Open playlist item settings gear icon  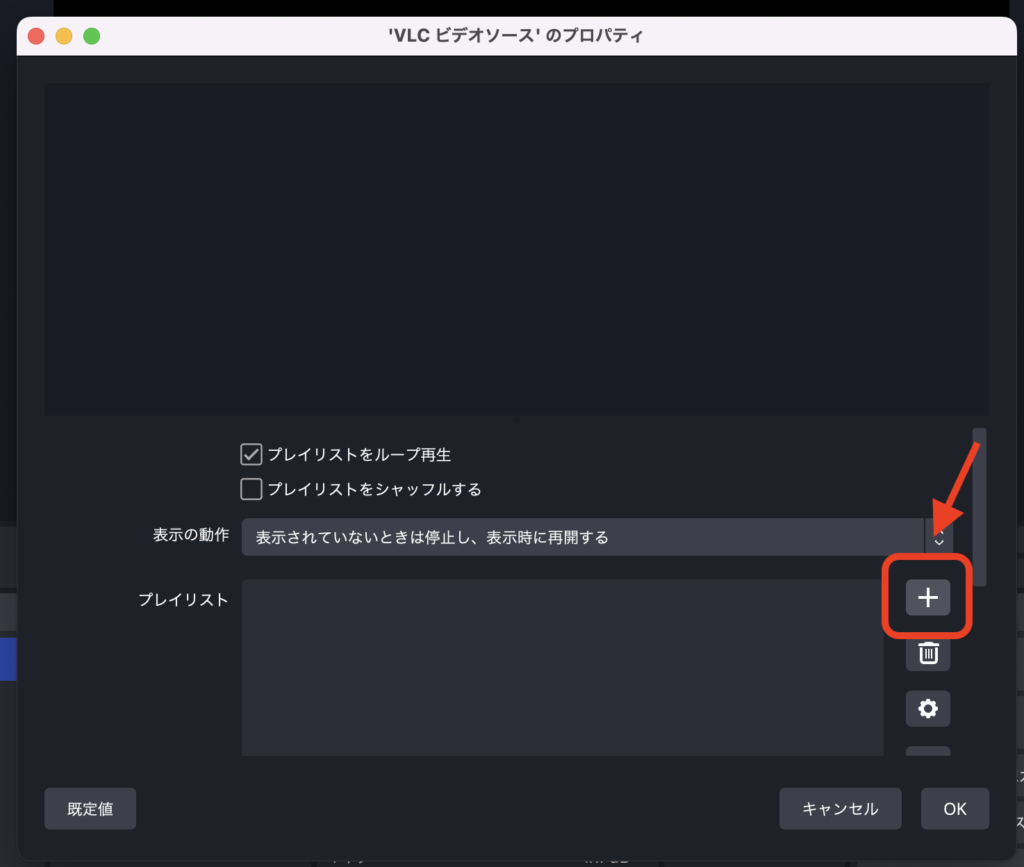[927, 708]
